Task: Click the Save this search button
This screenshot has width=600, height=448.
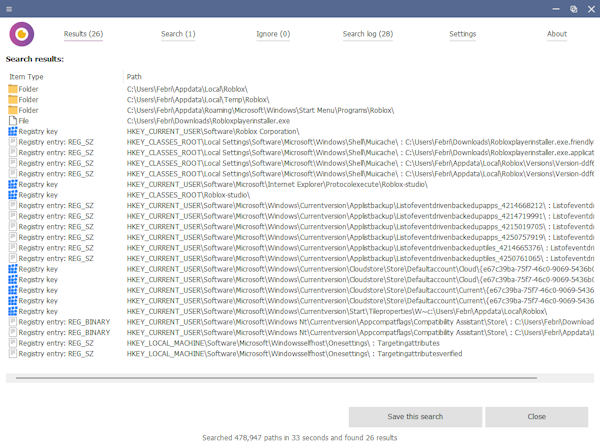Action: (x=415, y=417)
